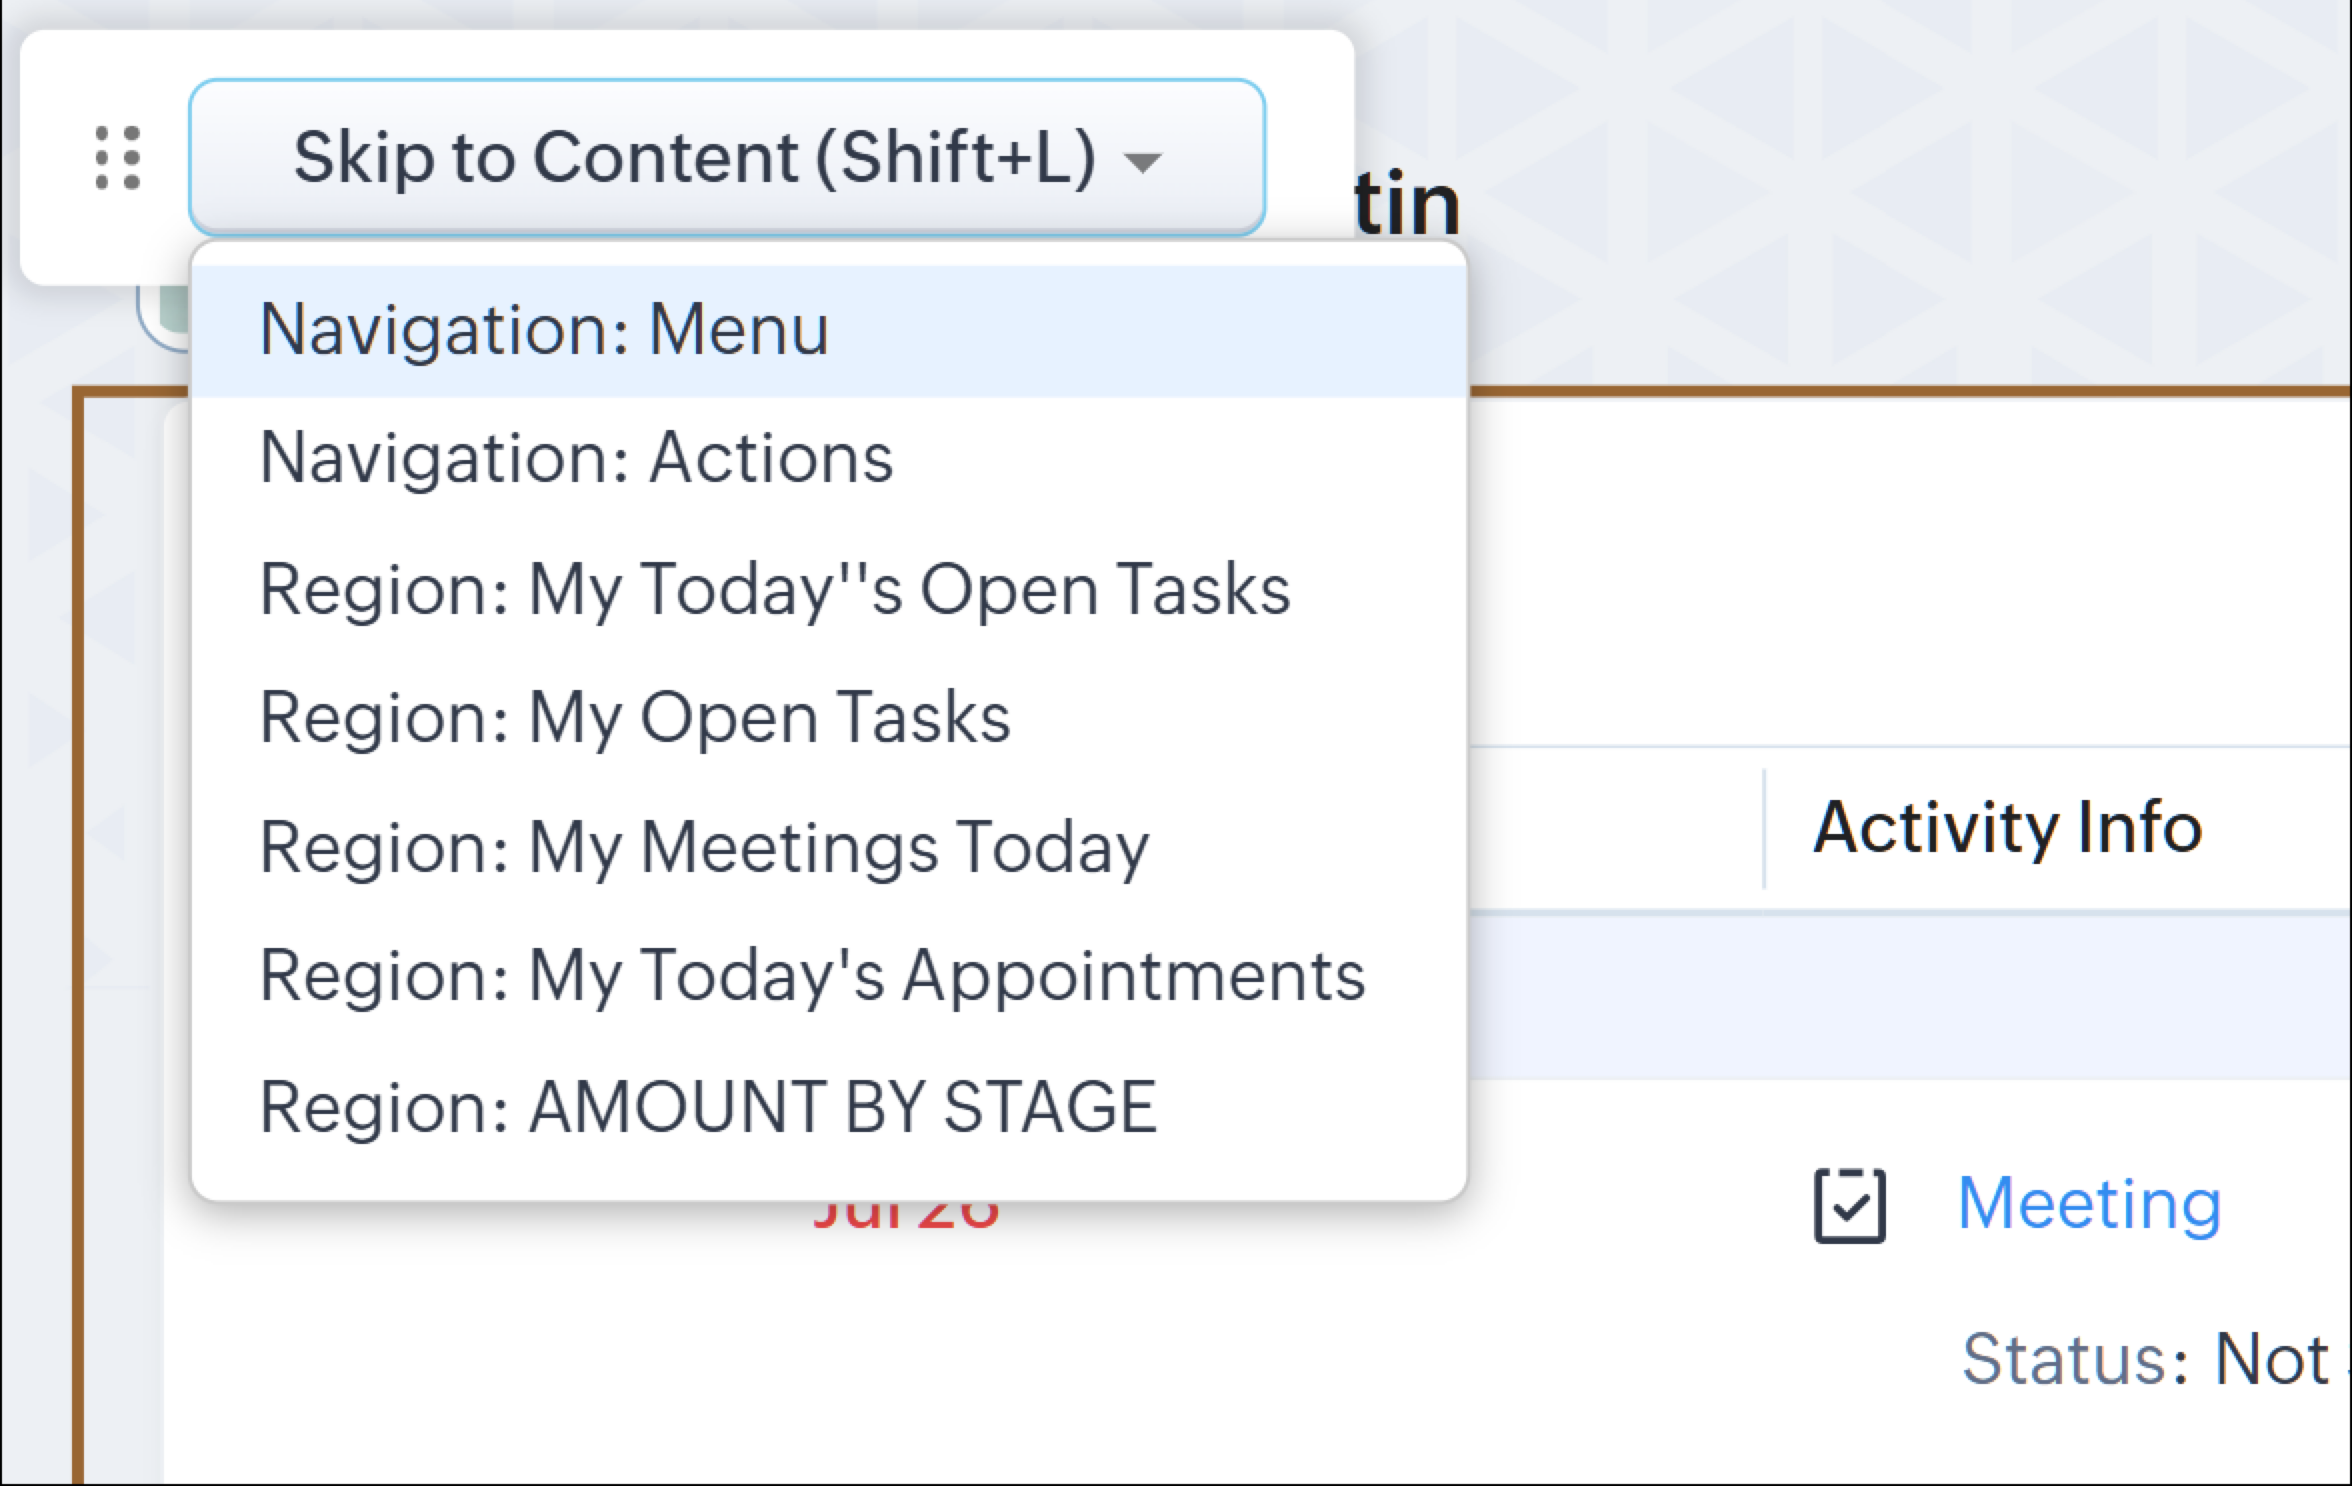Click the Activity Info column header

(x=2007, y=828)
